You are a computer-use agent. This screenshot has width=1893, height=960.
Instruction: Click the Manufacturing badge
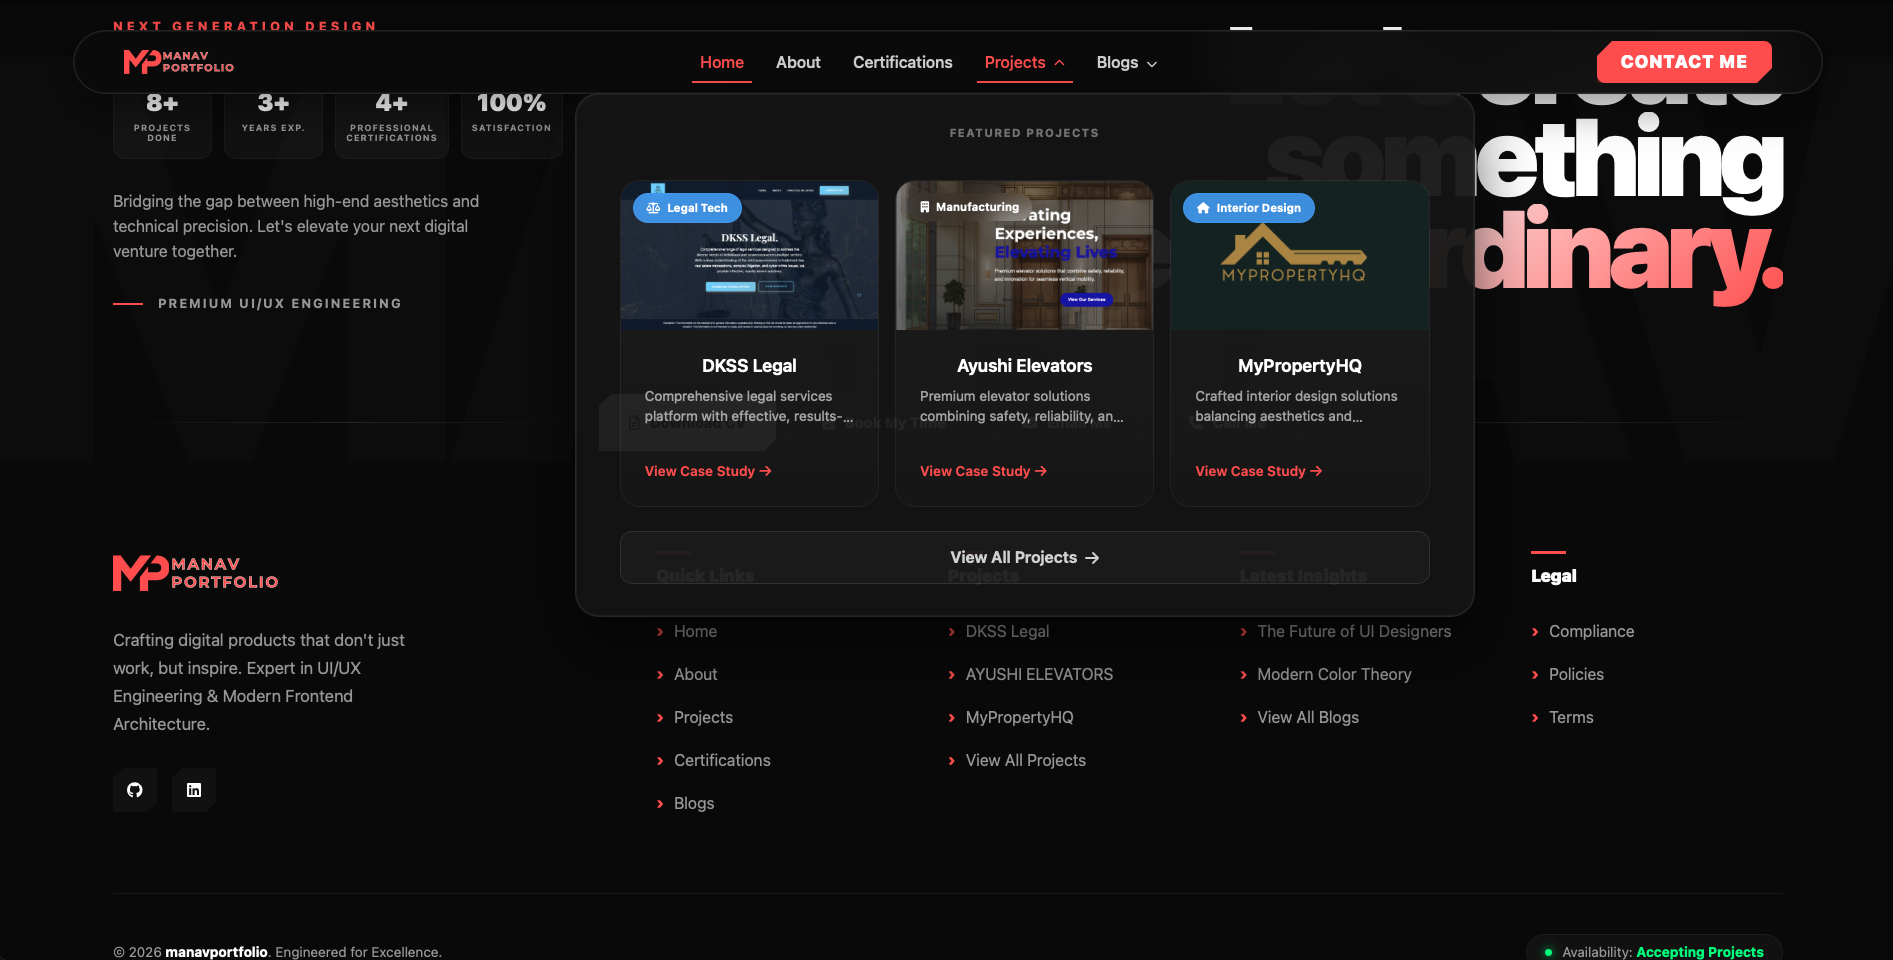[968, 207]
